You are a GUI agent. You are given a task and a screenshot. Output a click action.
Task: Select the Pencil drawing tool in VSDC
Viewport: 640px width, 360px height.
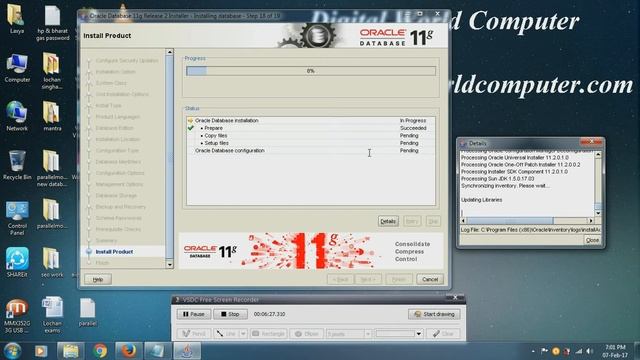pos(194,333)
